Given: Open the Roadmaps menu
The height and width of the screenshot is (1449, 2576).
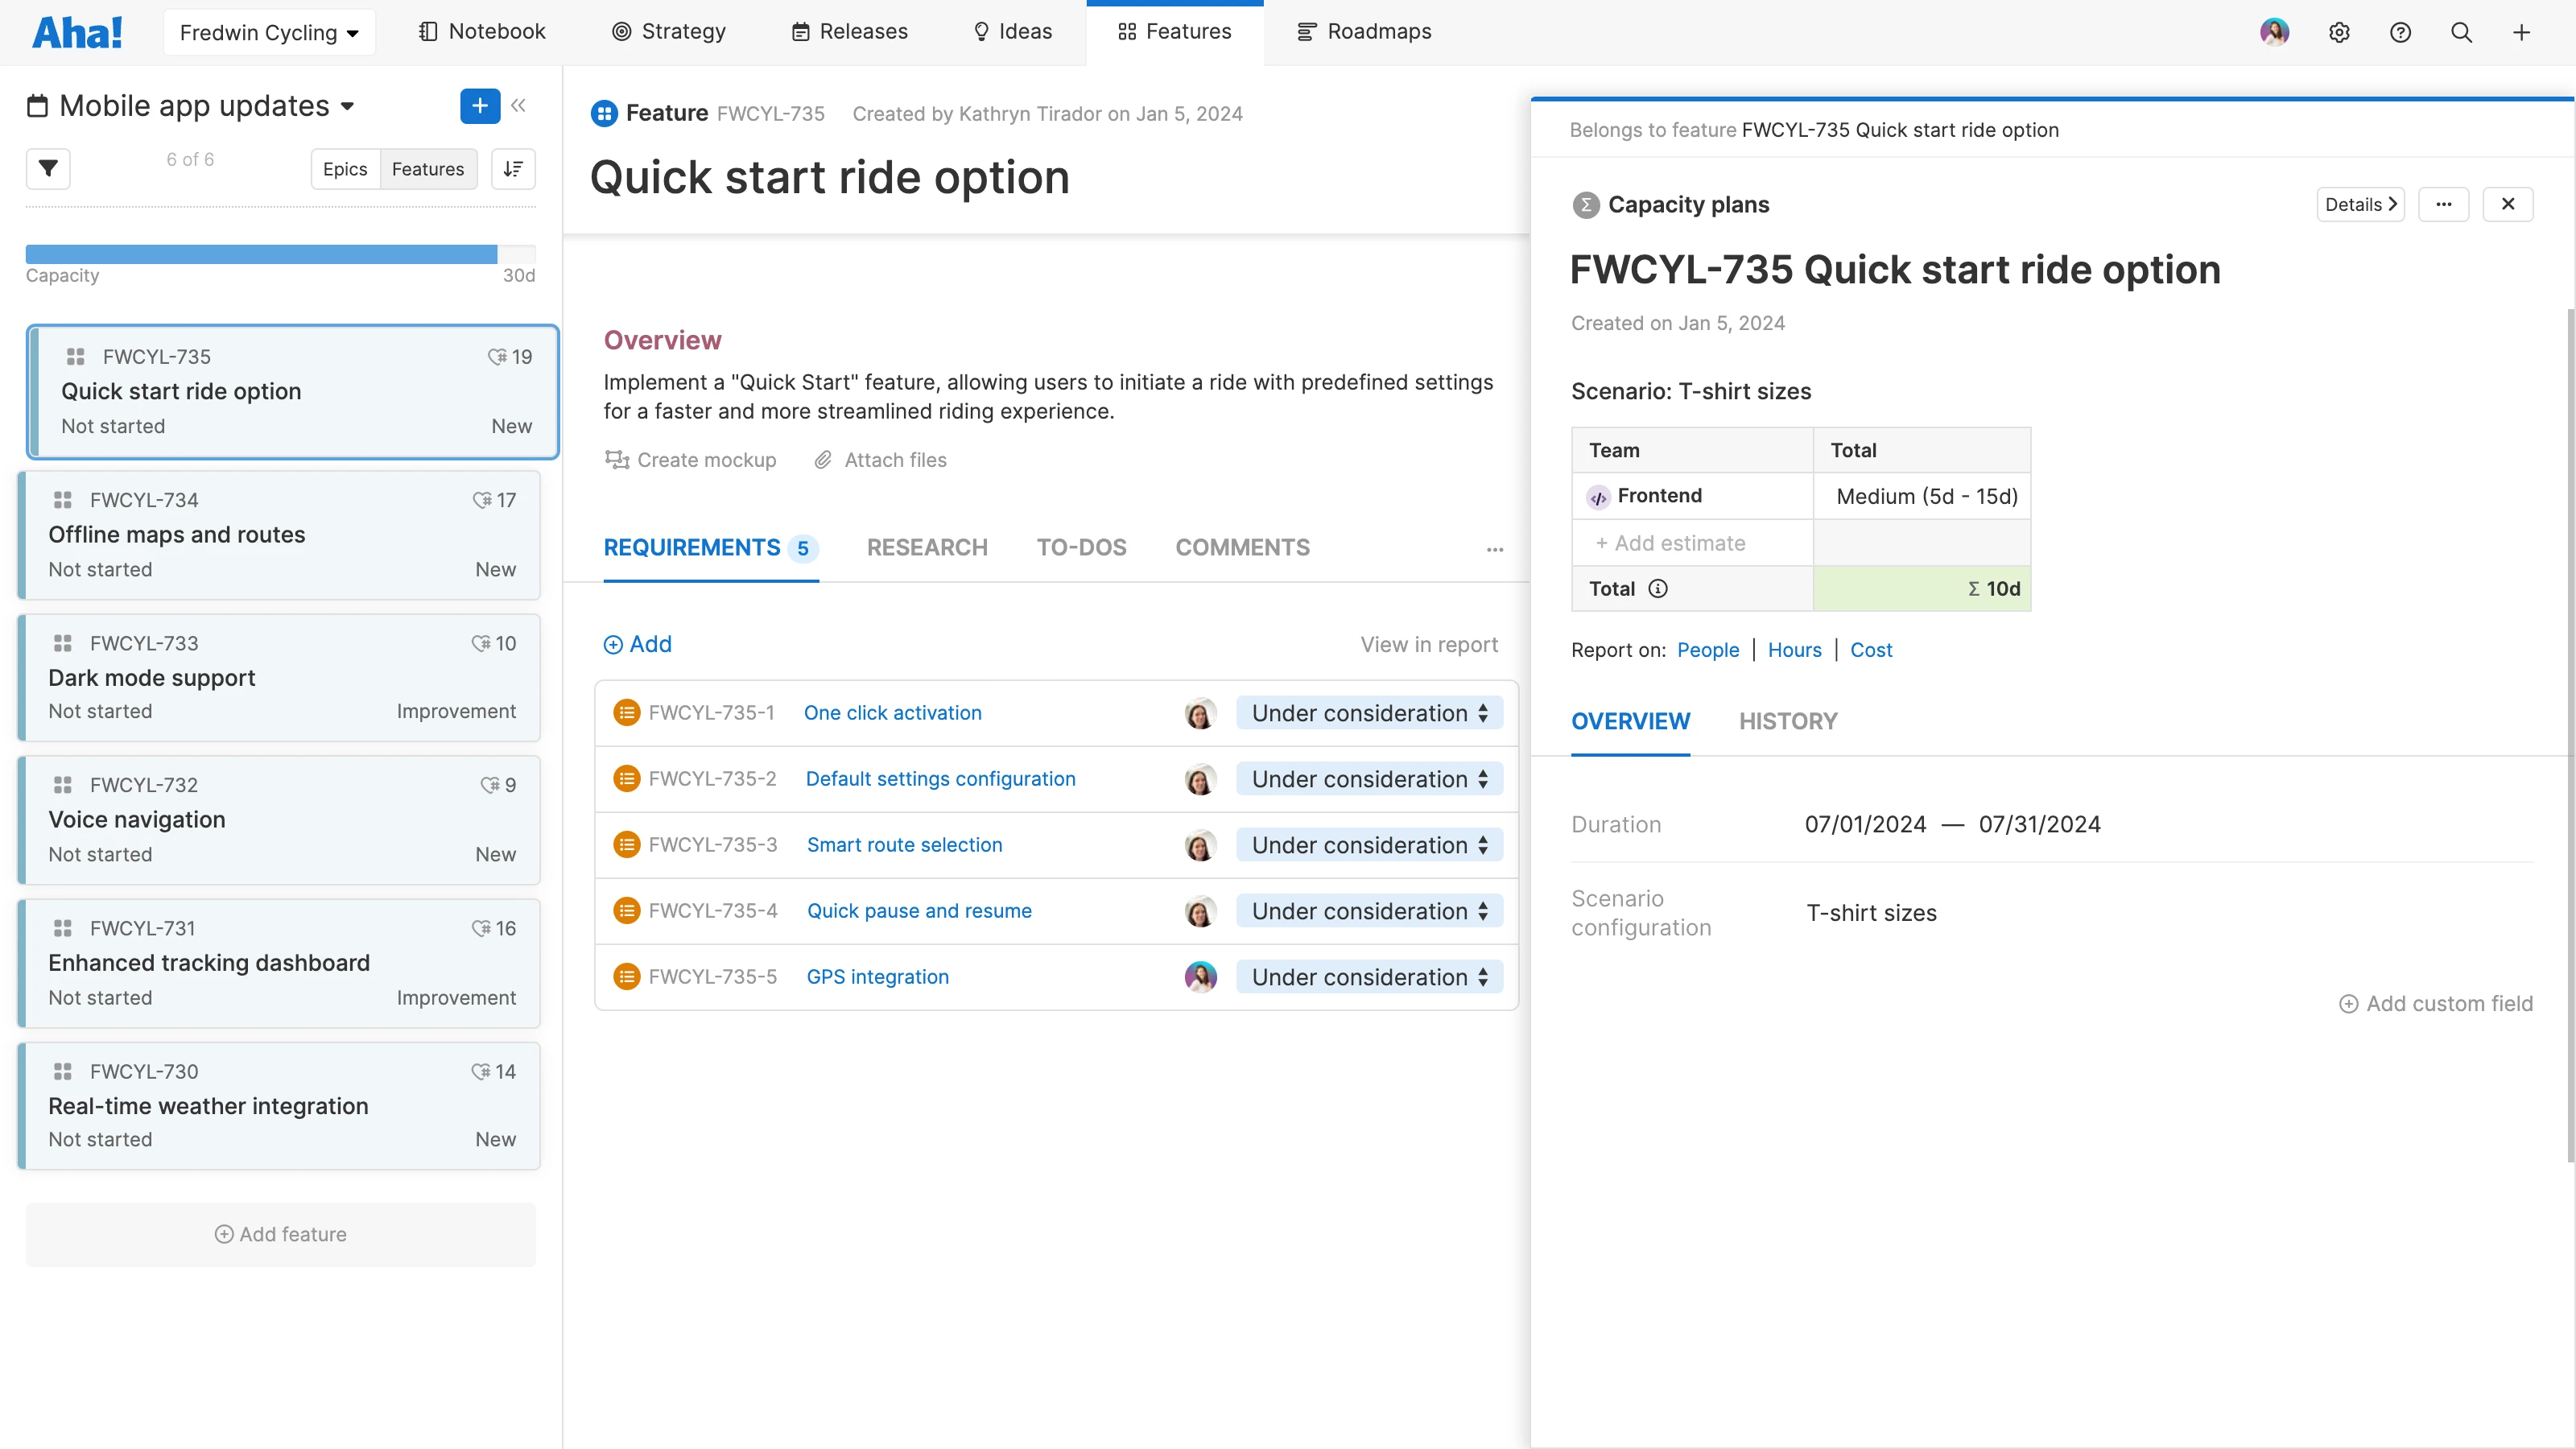Looking at the screenshot, I should coord(1364,32).
